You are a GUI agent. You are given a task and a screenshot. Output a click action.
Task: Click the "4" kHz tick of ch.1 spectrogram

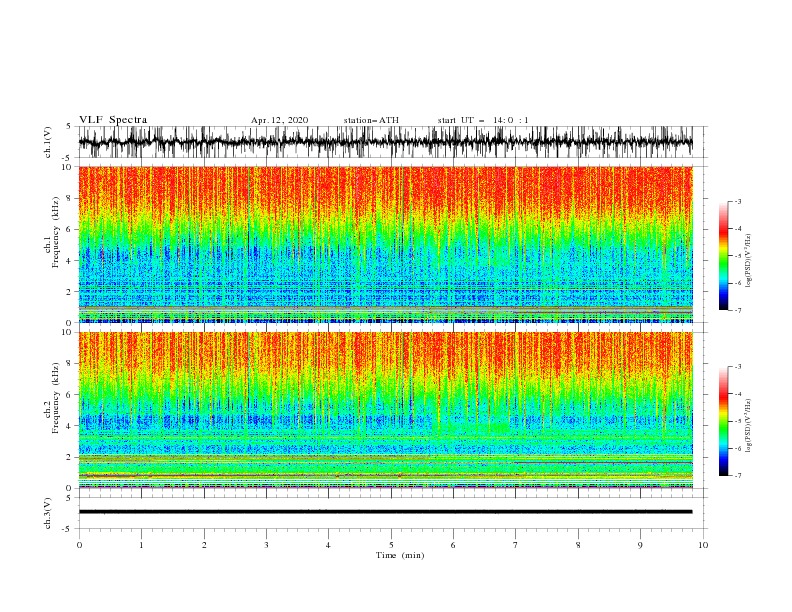click(x=70, y=261)
